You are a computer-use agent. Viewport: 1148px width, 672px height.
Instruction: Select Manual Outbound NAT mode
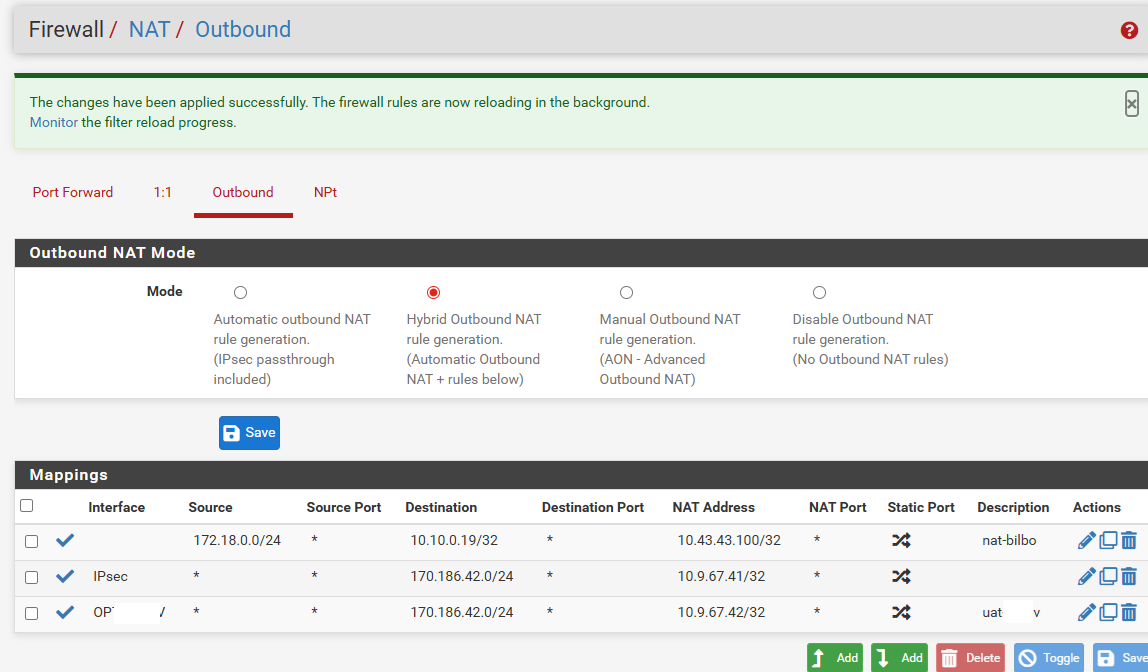(626, 293)
